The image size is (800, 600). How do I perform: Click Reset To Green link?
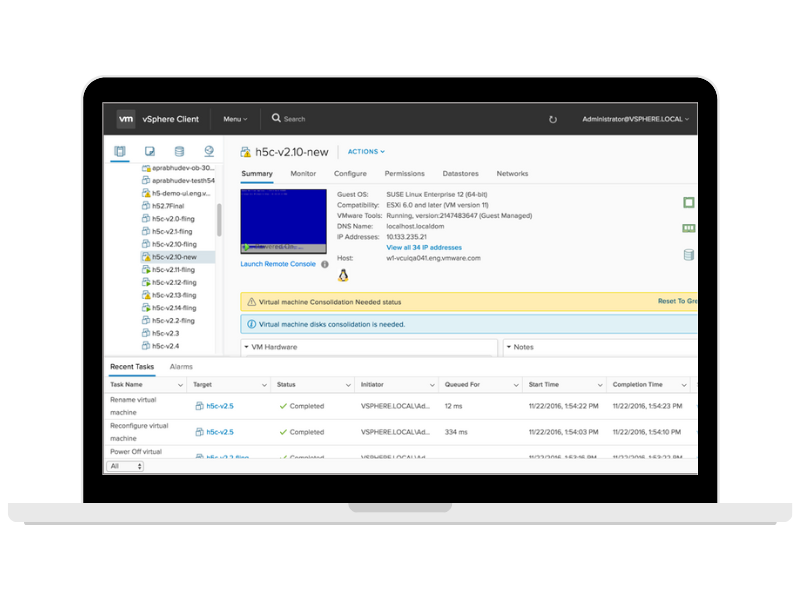click(677, 301)
